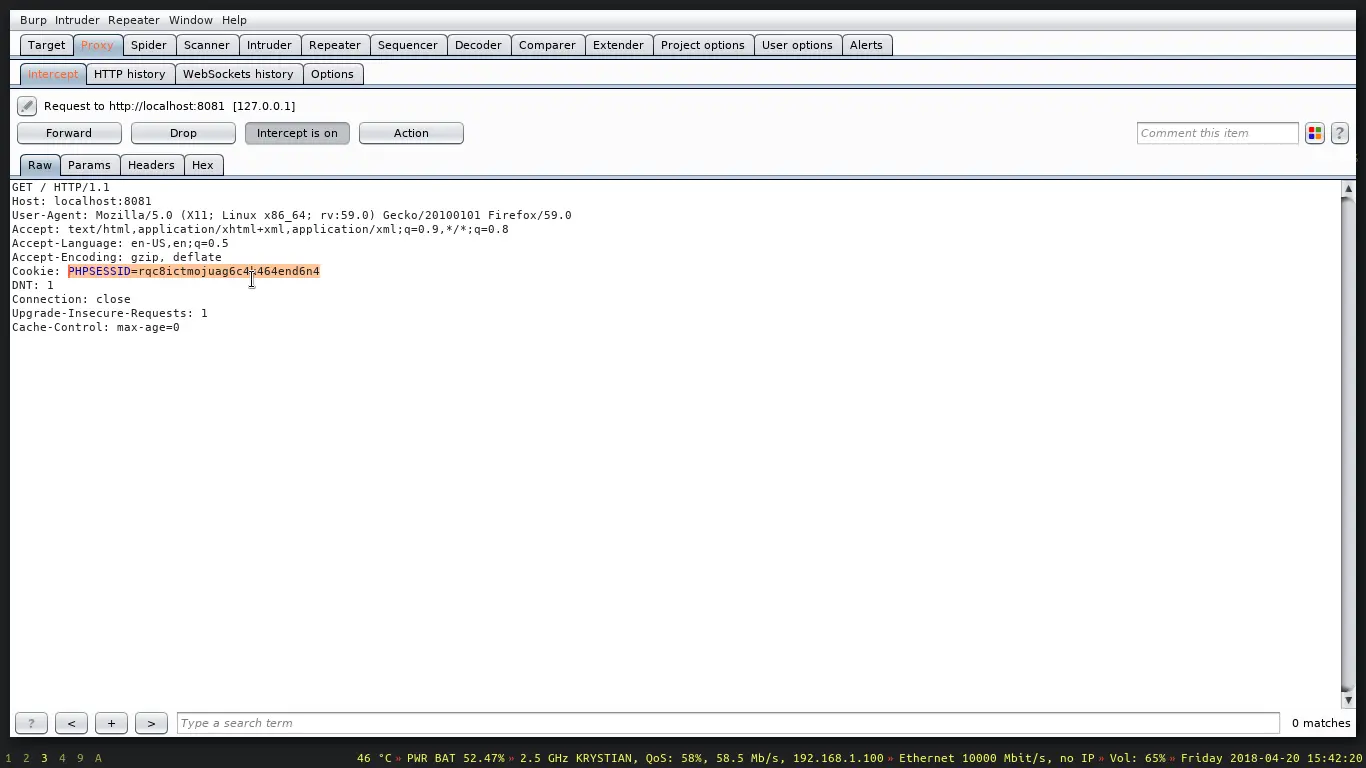Switch to the Hex view tab

[x=203, y=165]
